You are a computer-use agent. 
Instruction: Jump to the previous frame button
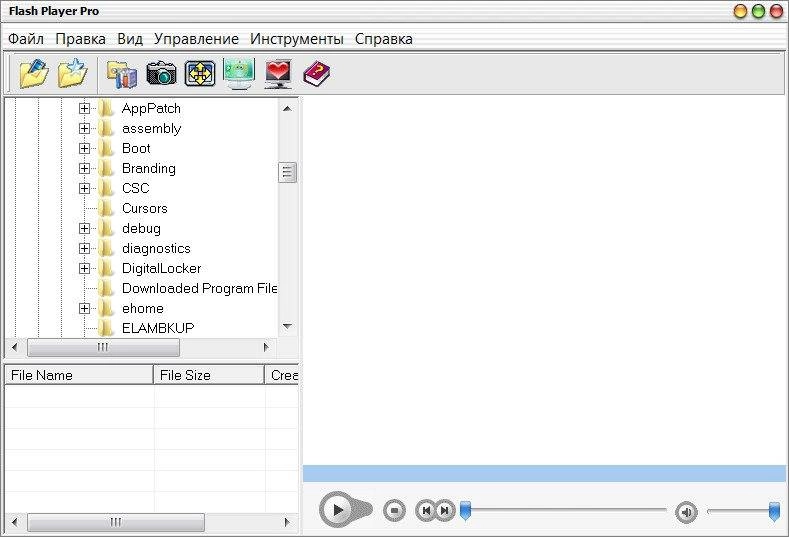426,510
